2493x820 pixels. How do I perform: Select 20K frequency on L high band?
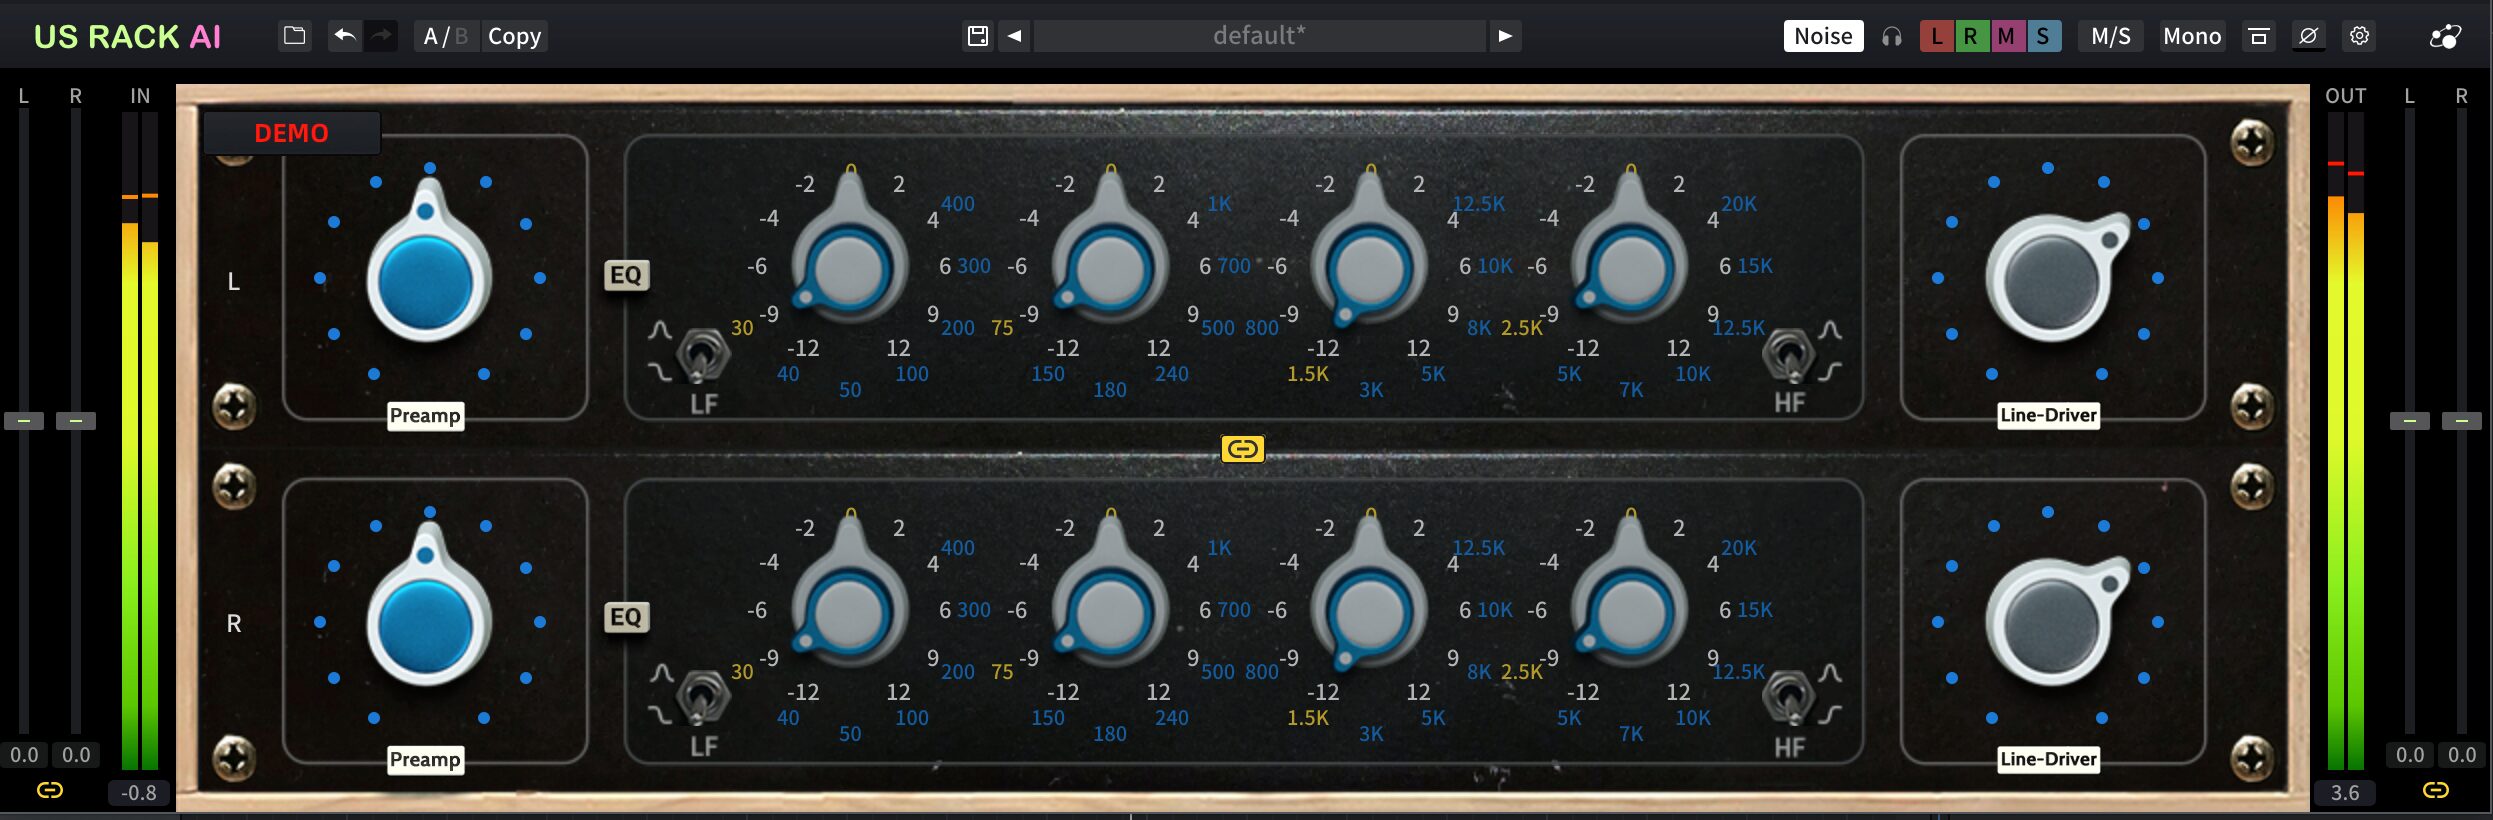(1738, 204)
